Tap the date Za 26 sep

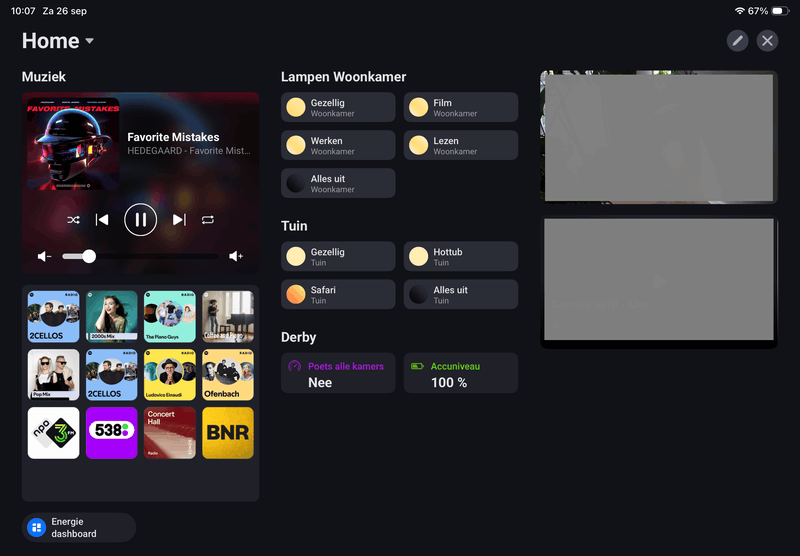64,11
